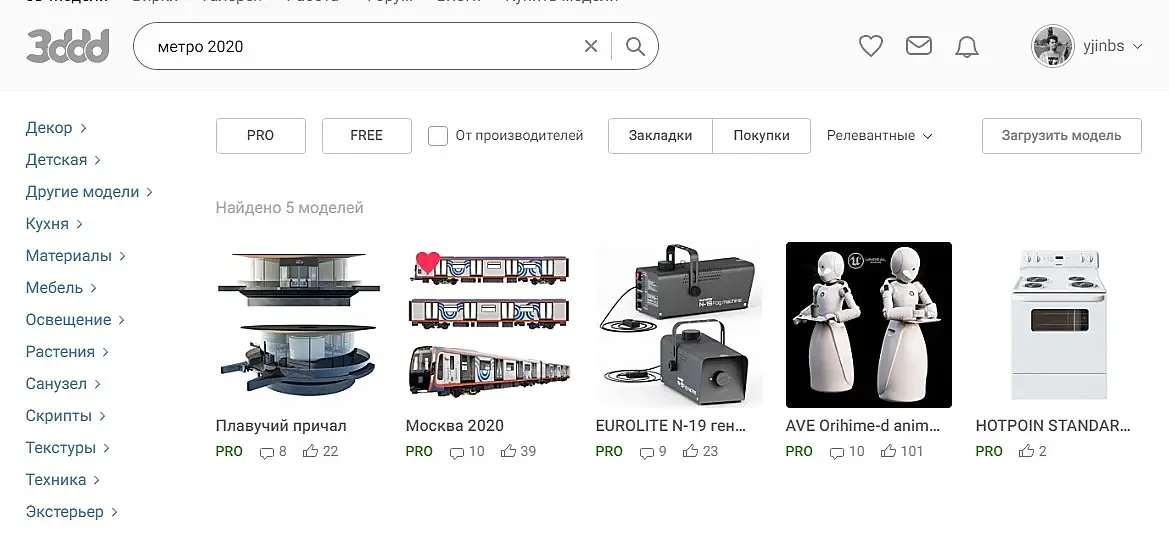Click PRO label under Плавучий причал
This screenshot has height=537, width=1169.
coord(229,451)
